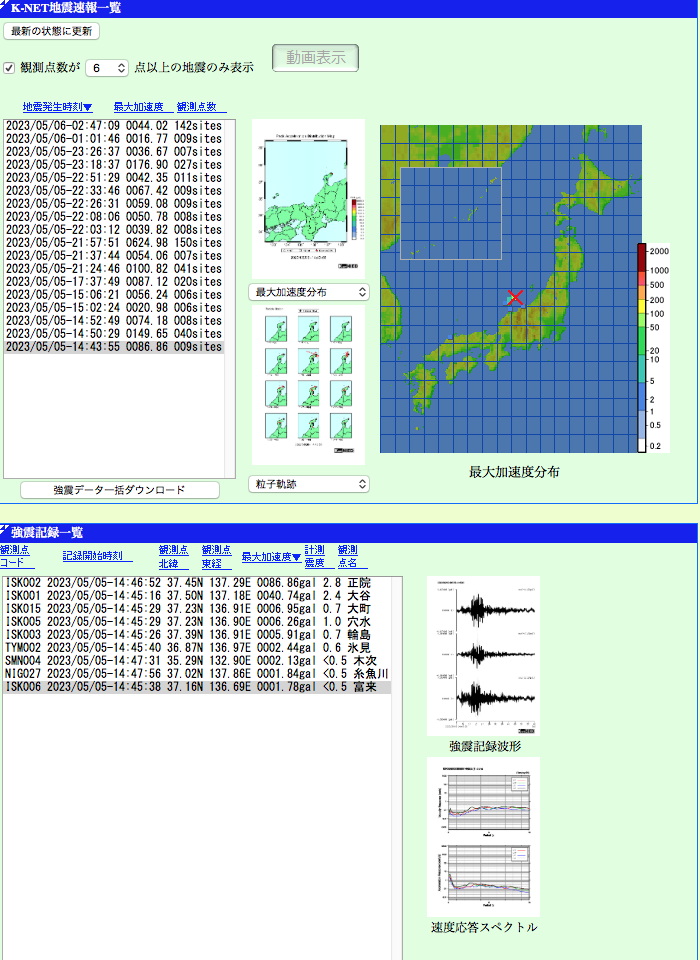Click the red X epicenter marker on map
This screenshot has width=700, height=960.
click(516, 298)
